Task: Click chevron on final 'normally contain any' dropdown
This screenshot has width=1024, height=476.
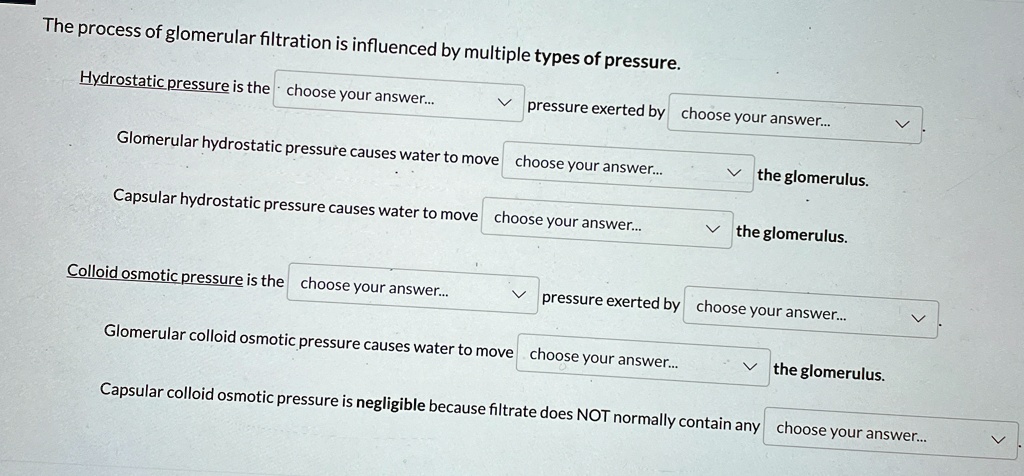Action: click(996, 439)
